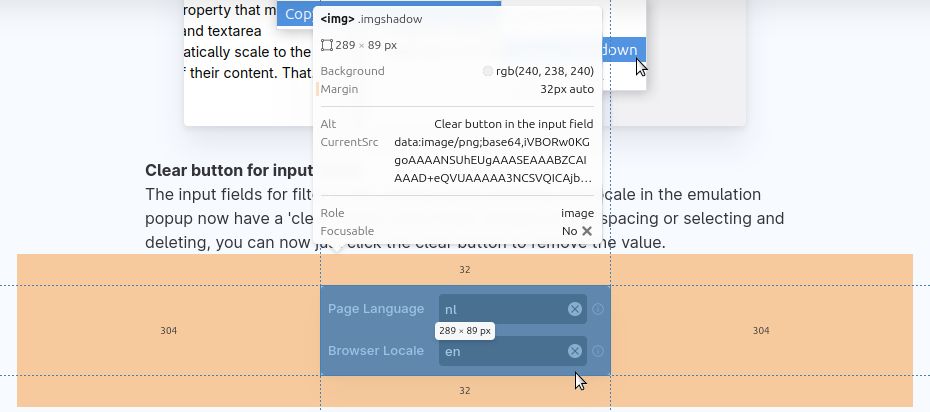
Task: Click the info icon next to Browser Locale
Action: [x=598, y=351]
